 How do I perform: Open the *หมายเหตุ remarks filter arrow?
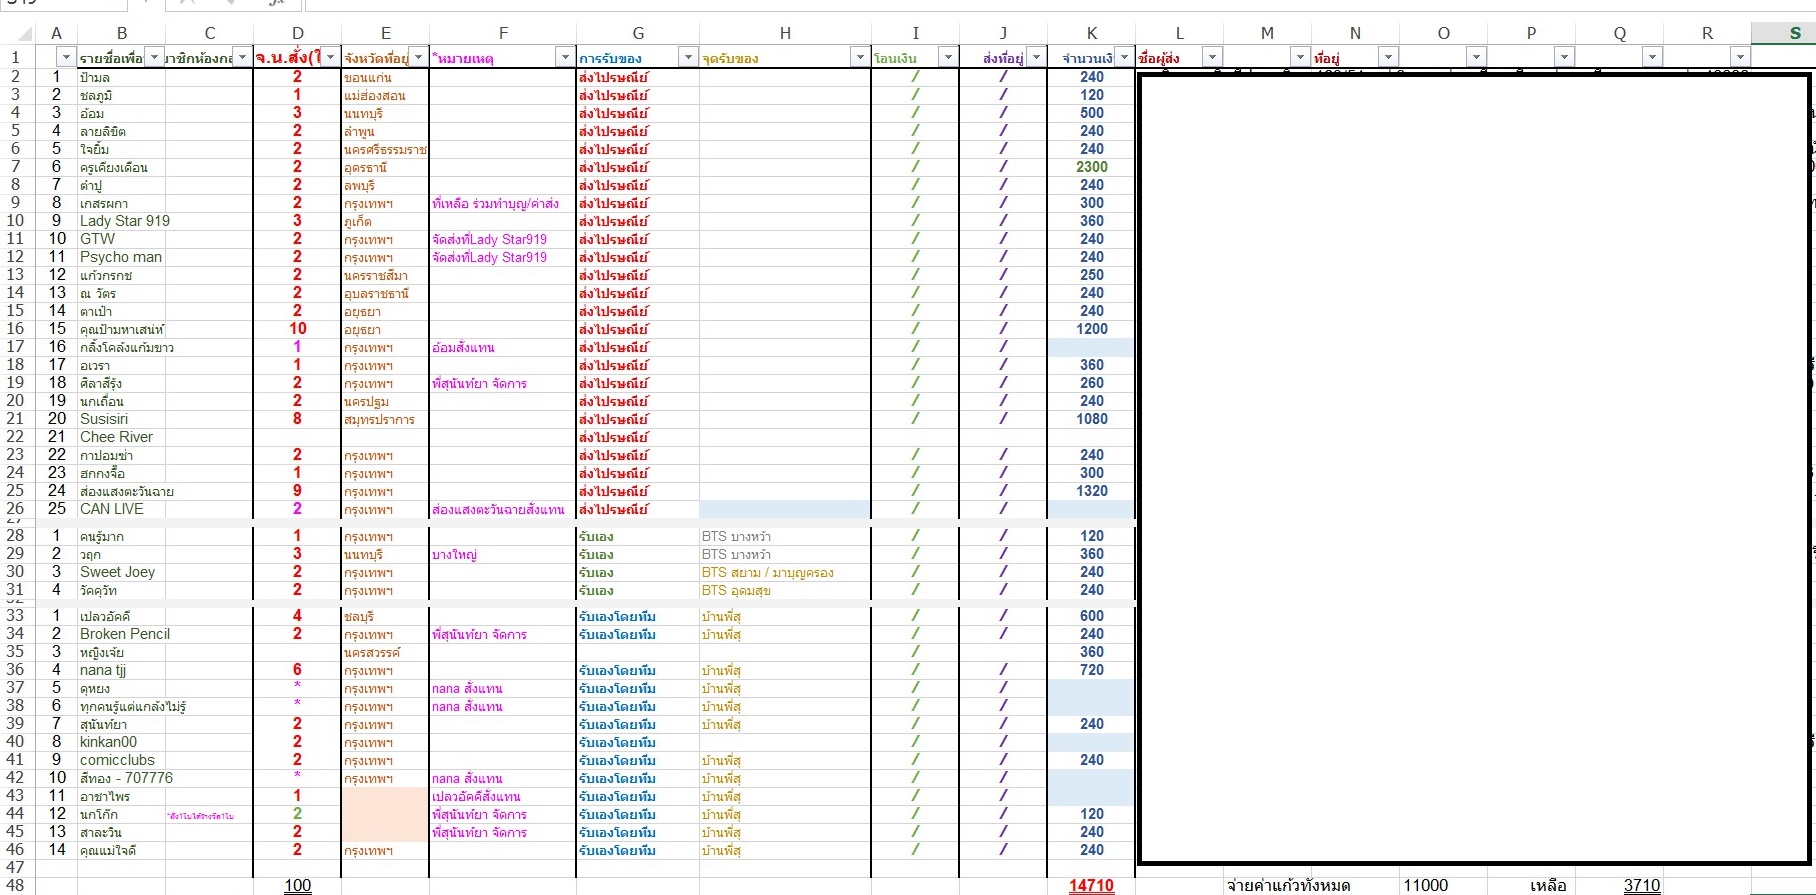(x=565, y=58)
